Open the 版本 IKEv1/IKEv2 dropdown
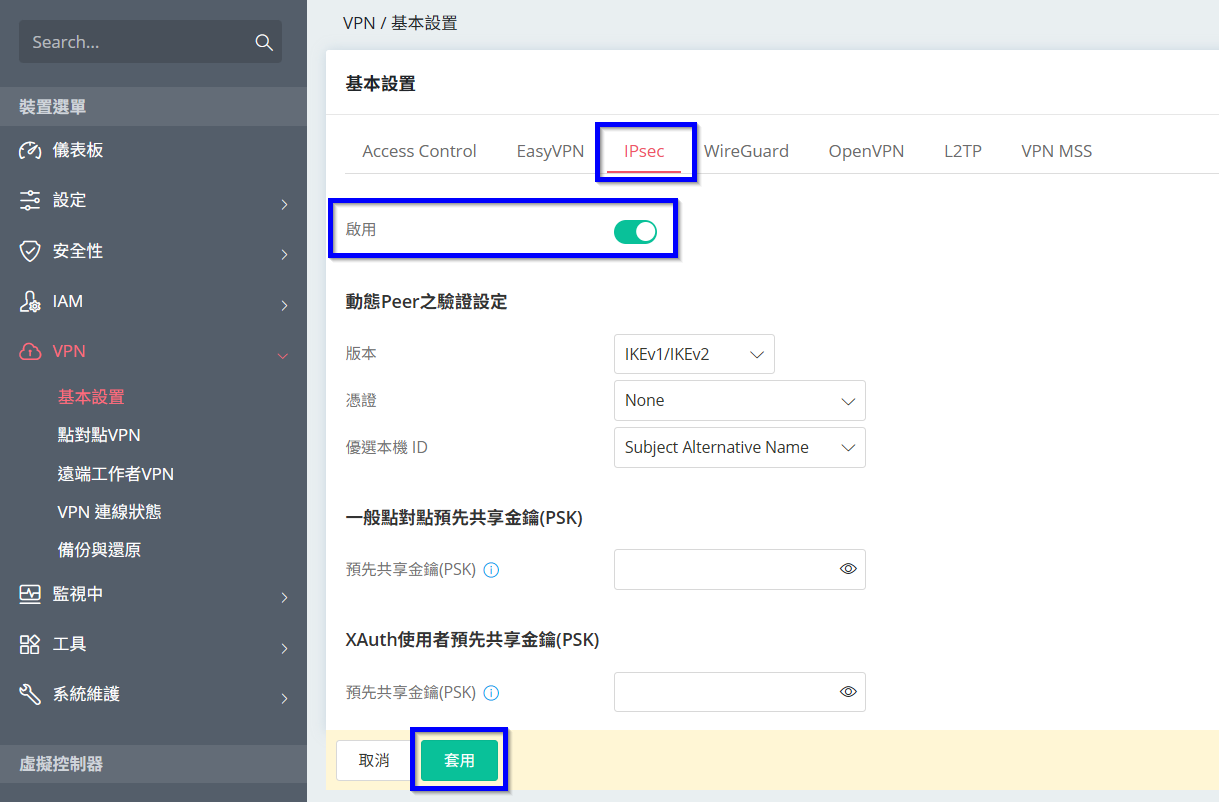1219x802 pixels. [693, 354]
